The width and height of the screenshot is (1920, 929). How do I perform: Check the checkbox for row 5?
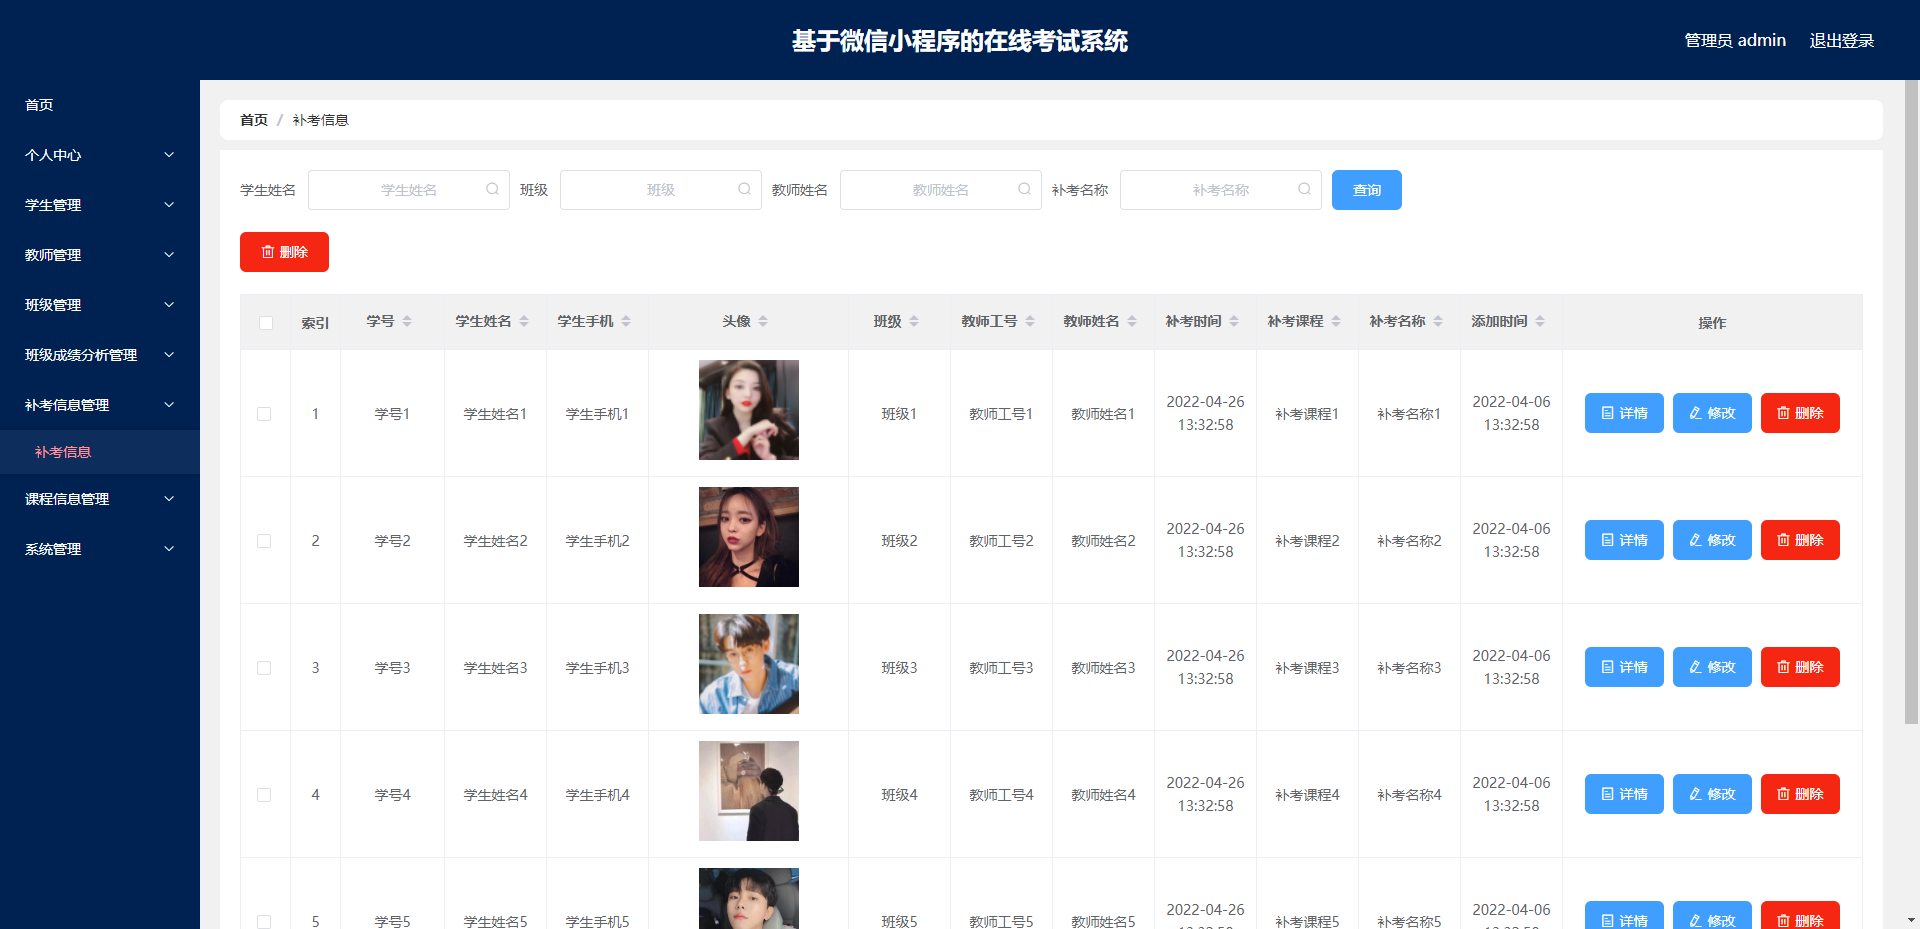264,922
